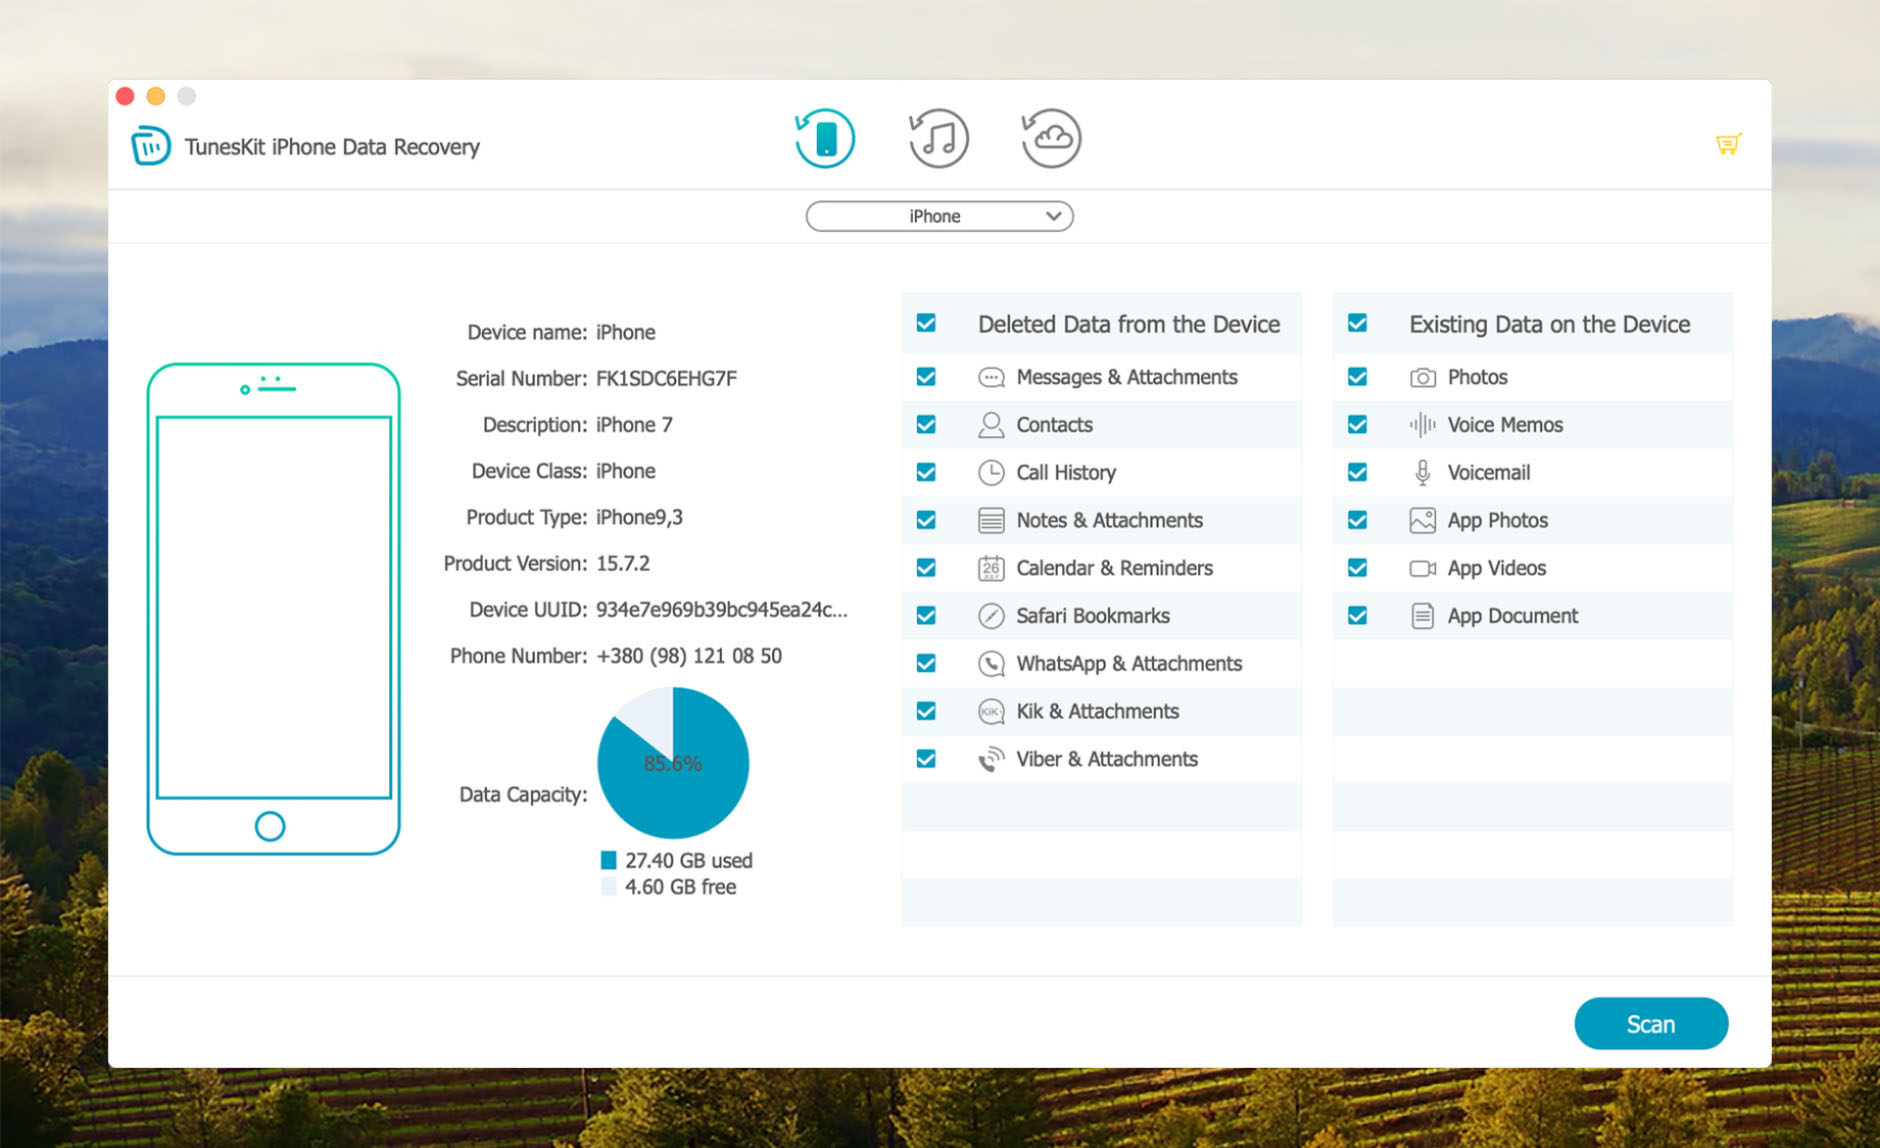Switch to Recover from iTunes backup icon
The image size is (1880, 1148).
pyautogui.click(x=938, y=138)
